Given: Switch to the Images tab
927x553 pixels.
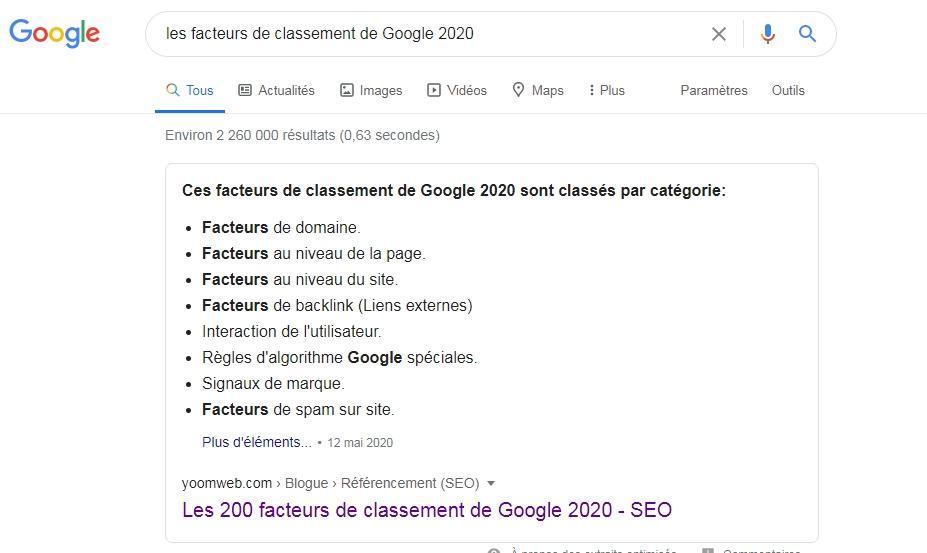Looking at the screenshot, I should (371, 90).
